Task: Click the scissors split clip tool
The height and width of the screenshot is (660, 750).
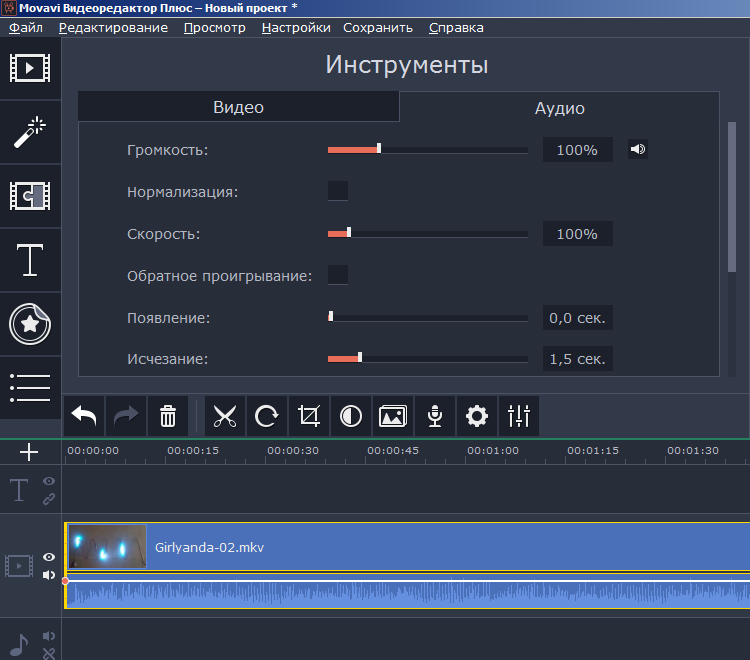Action: (225, 416)
